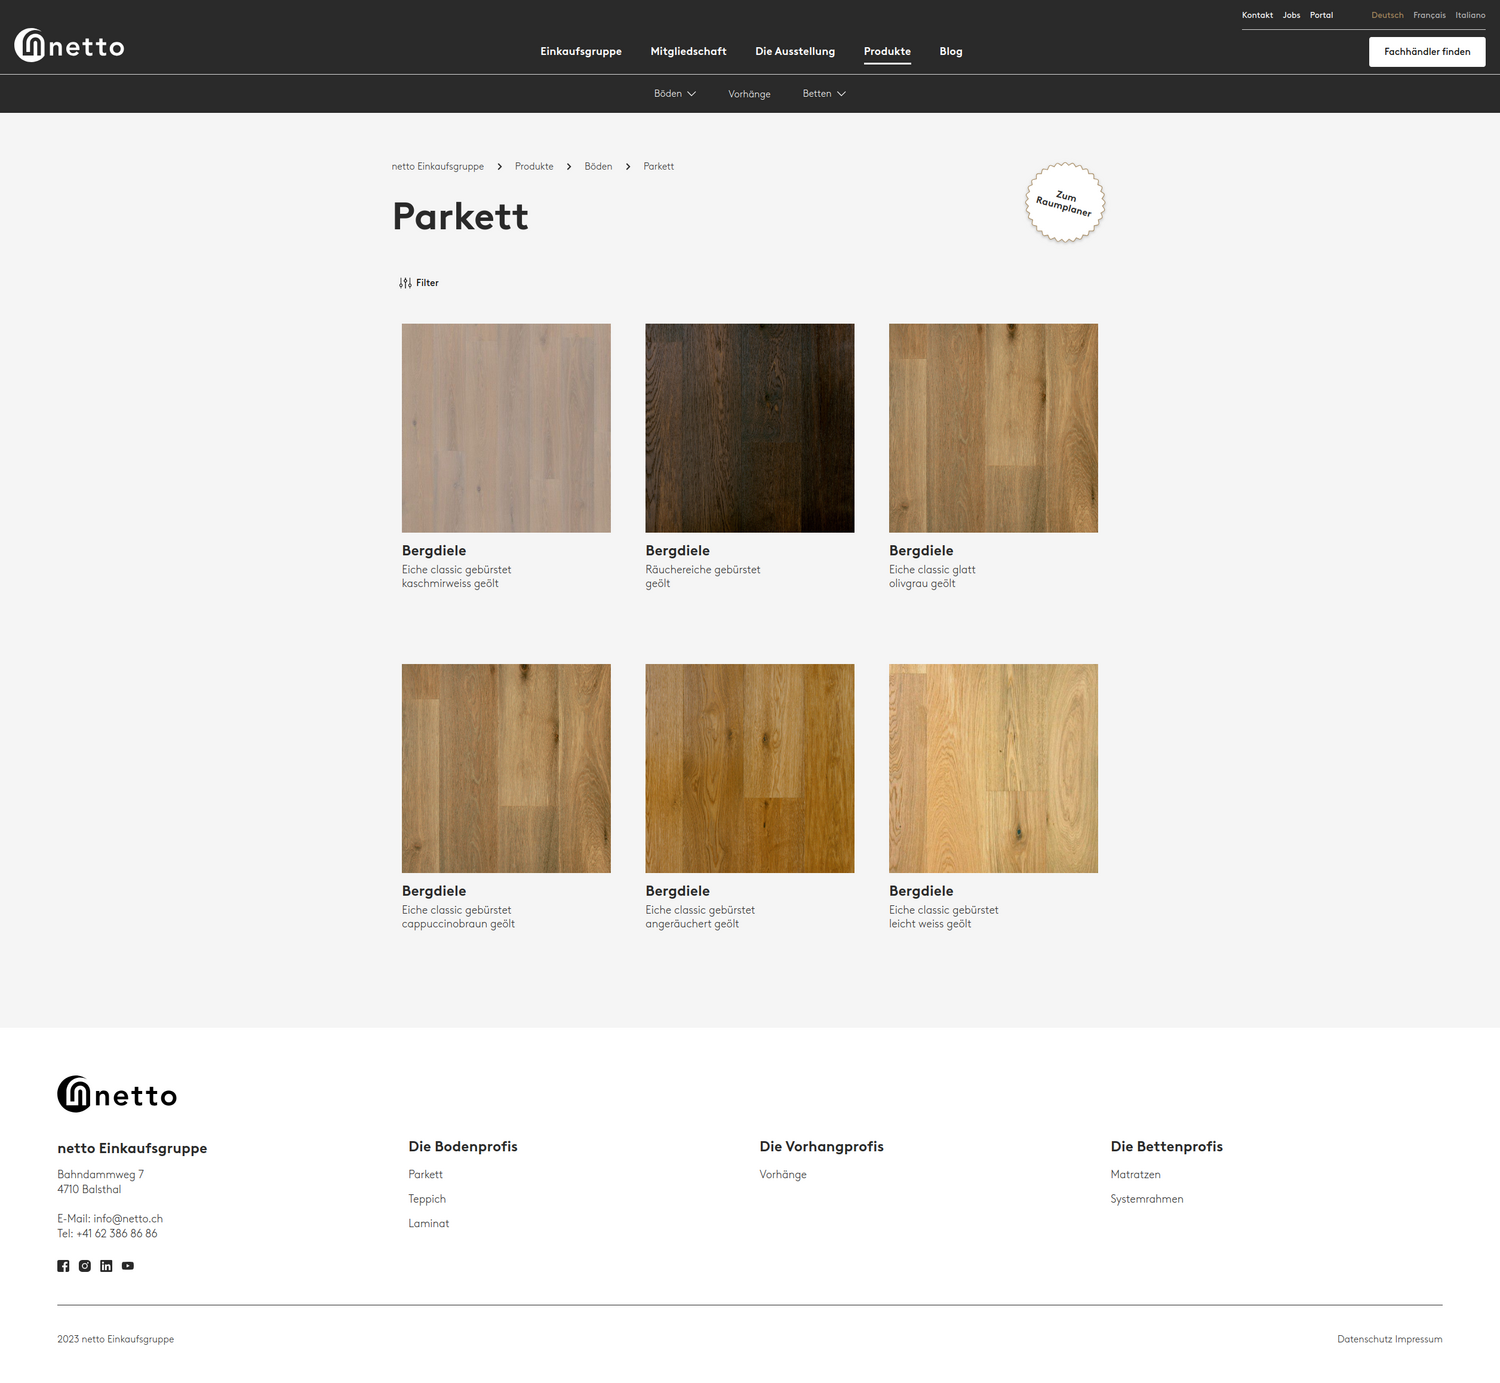Image resolution: width=1500 pixels, height=1383 pixels.
Task: Click the netto logo in footer
Action: (117, 1095)
